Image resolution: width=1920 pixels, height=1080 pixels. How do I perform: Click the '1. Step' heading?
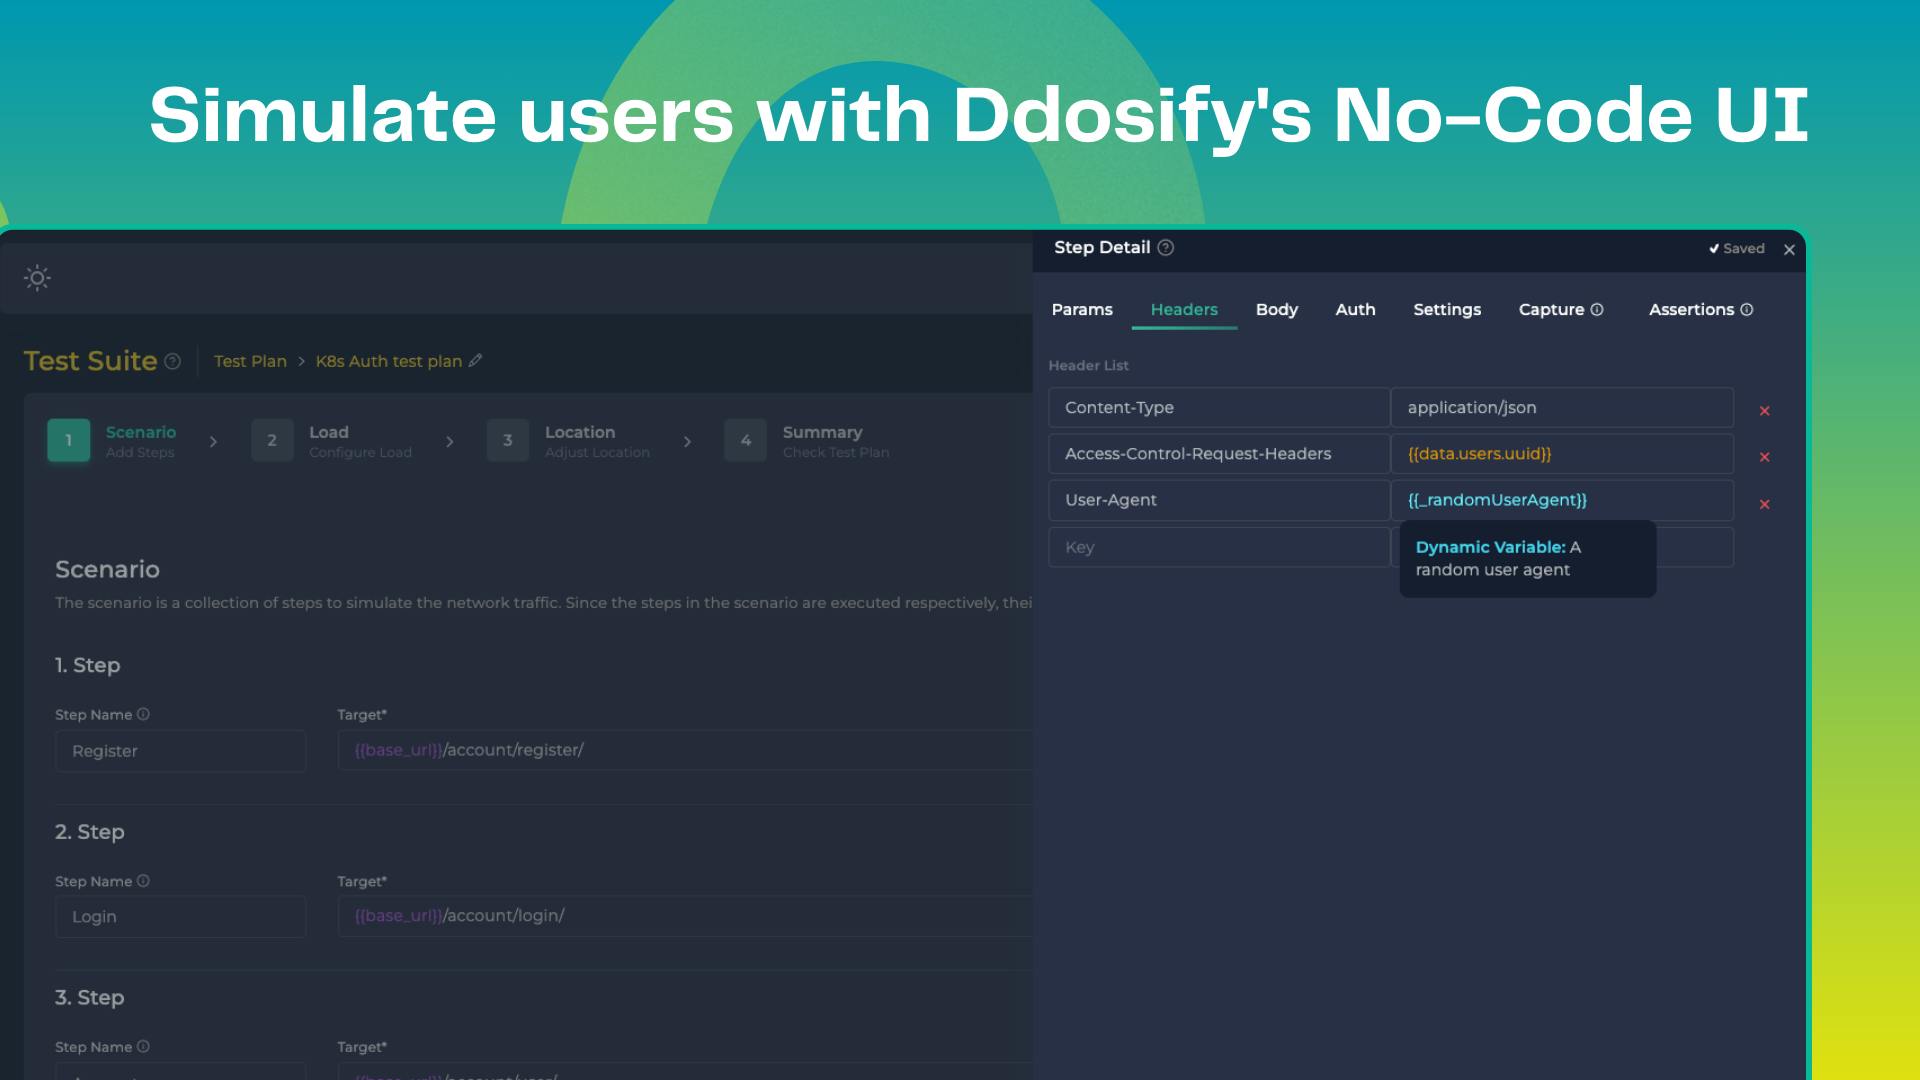88,665
